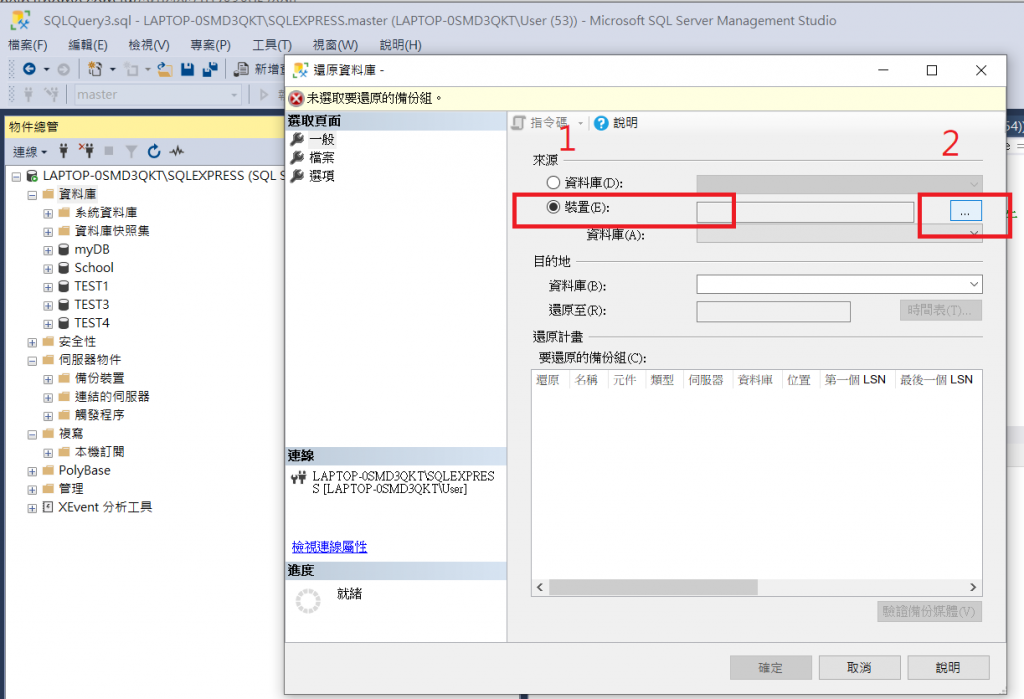The image size is (1024, 699).
Task: Select the 檔案 page in dialog
Action: (x=321, y=157)
